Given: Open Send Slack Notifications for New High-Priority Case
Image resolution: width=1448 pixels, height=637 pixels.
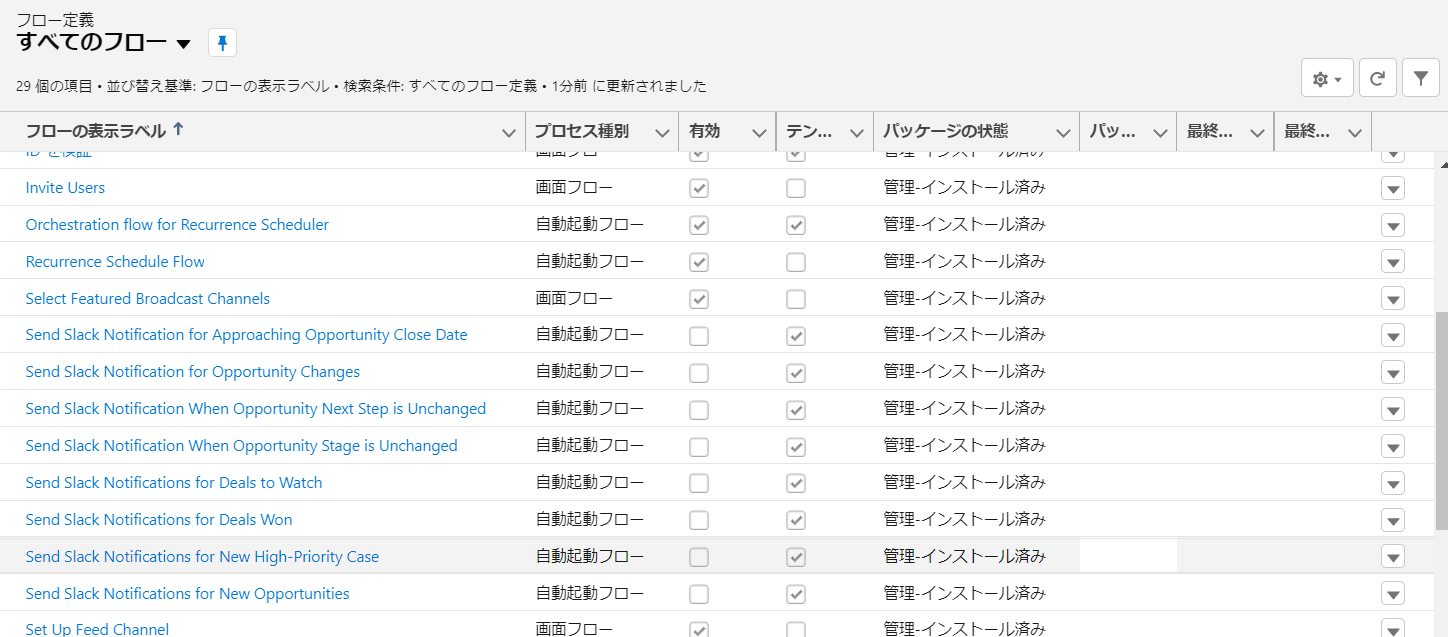Looking at the screenshot, I should [x=202, y=557].
